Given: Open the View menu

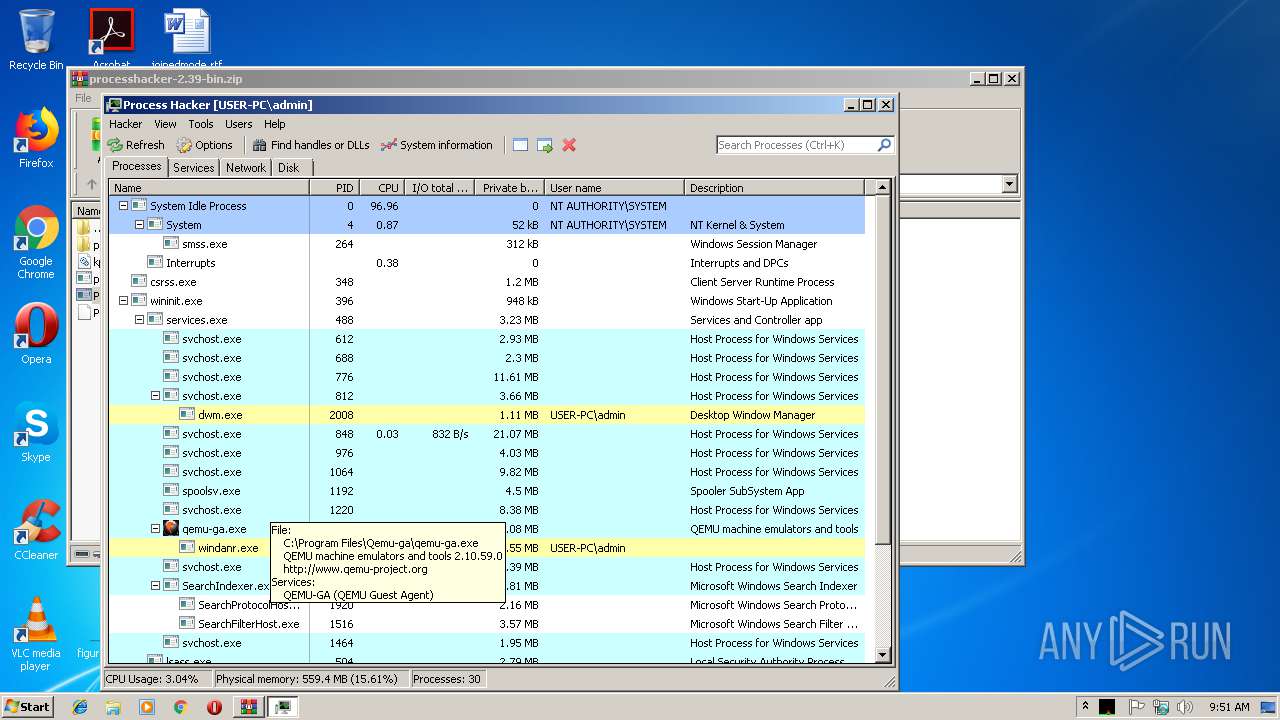Looking at the screenshot, I should coord(165,124).
